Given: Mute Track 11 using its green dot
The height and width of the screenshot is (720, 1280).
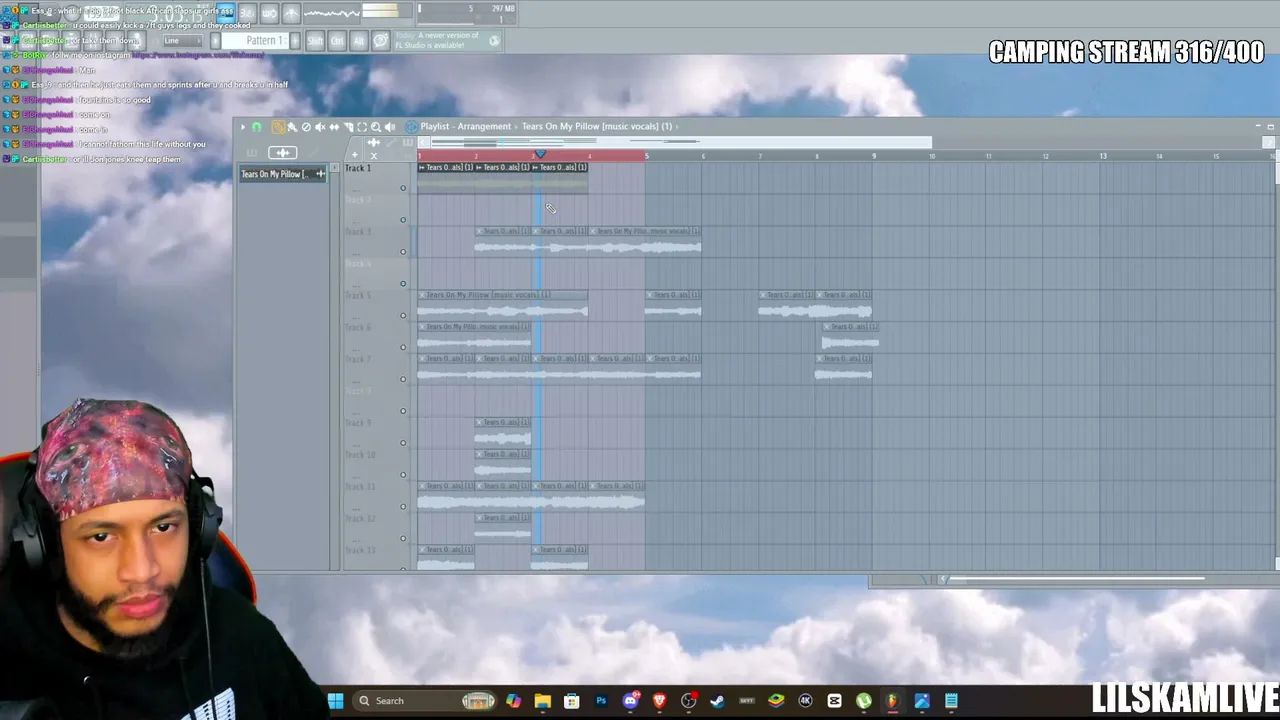Looking at the screenshot, I should click(x=403, y=507).
